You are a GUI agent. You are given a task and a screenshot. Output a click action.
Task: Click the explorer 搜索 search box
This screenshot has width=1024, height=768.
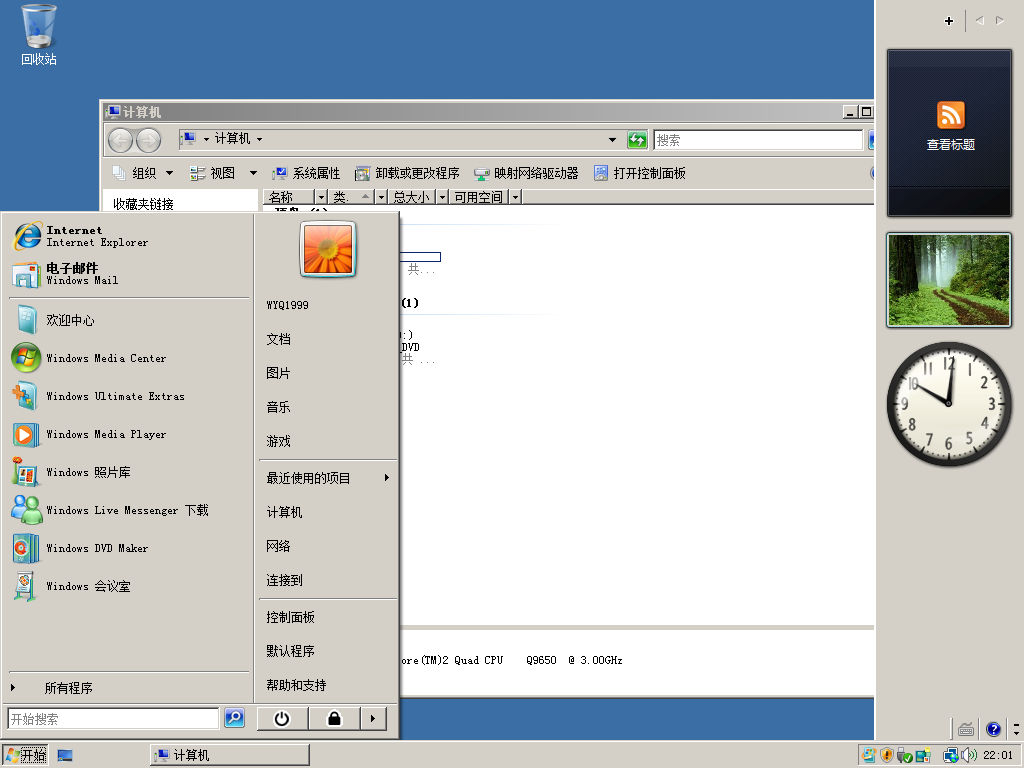click(x=758, y=140)
